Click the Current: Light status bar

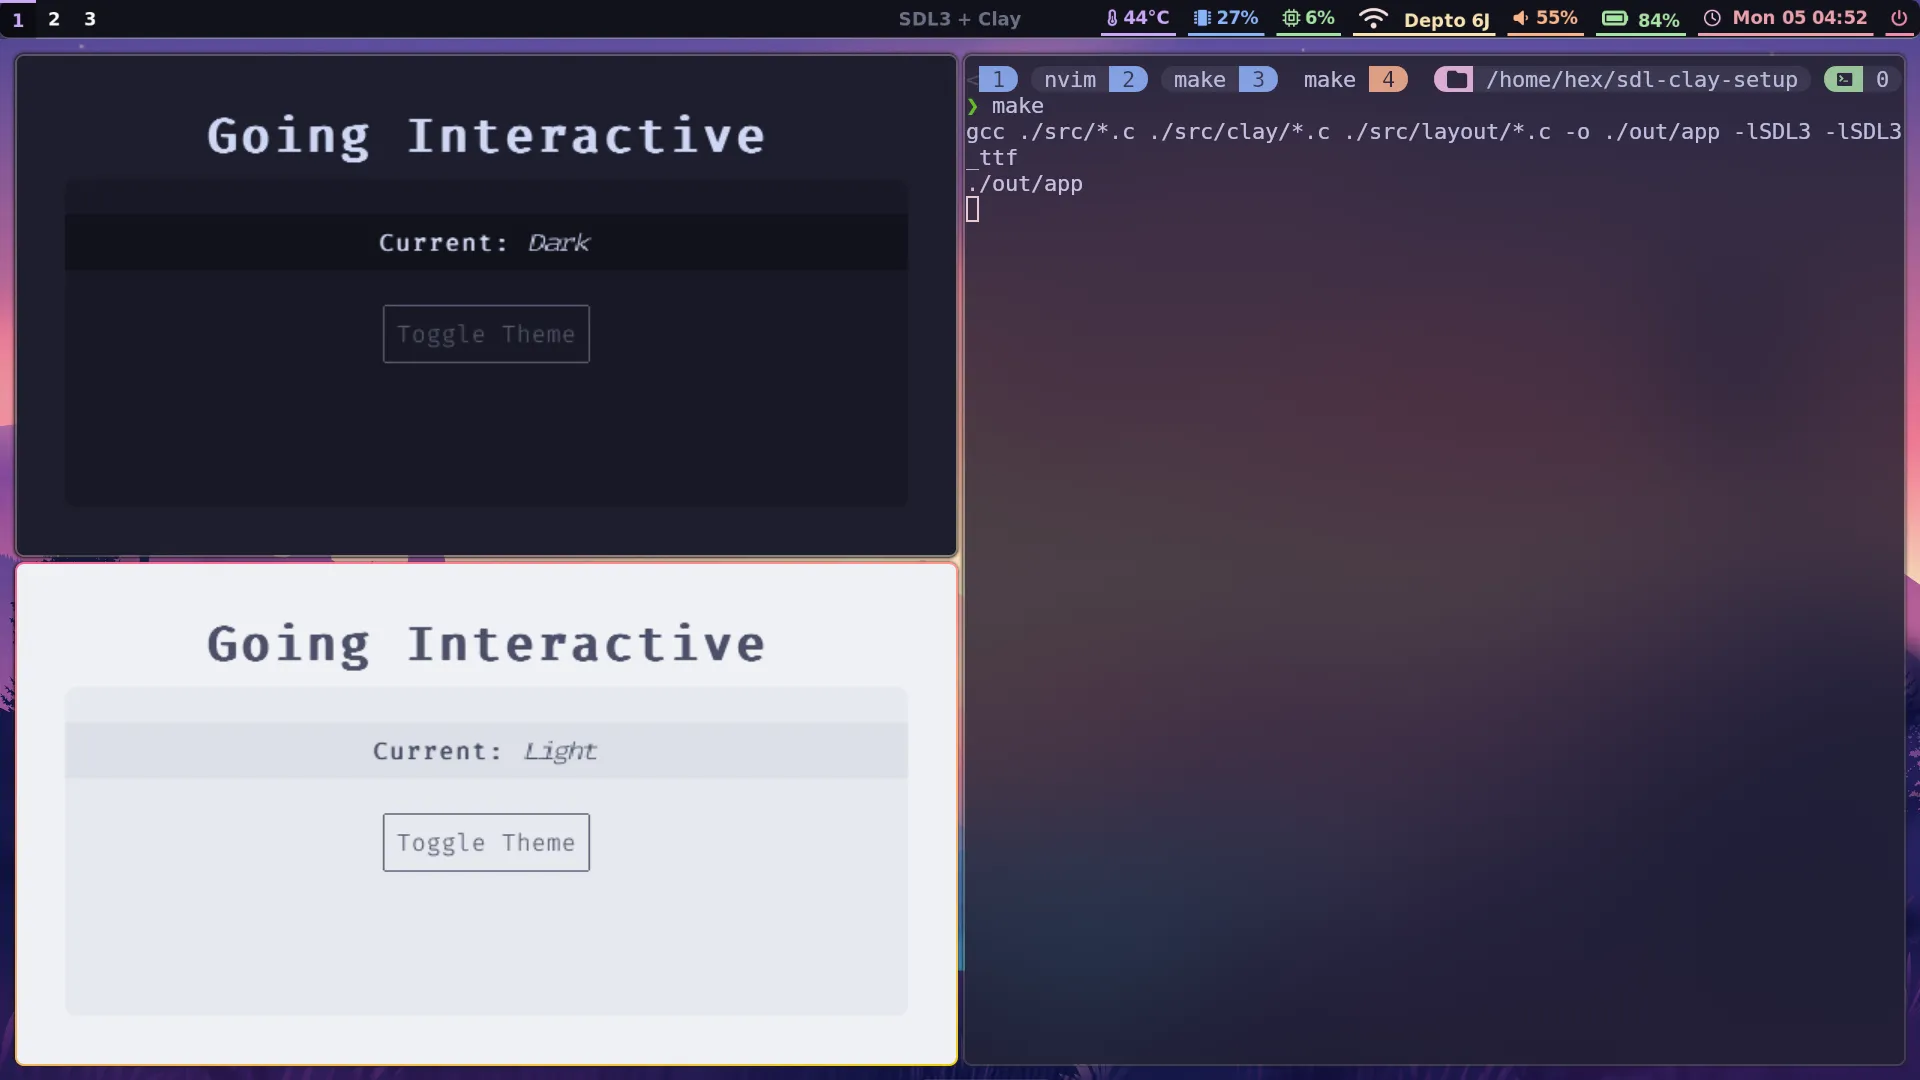tap(486, 751)
